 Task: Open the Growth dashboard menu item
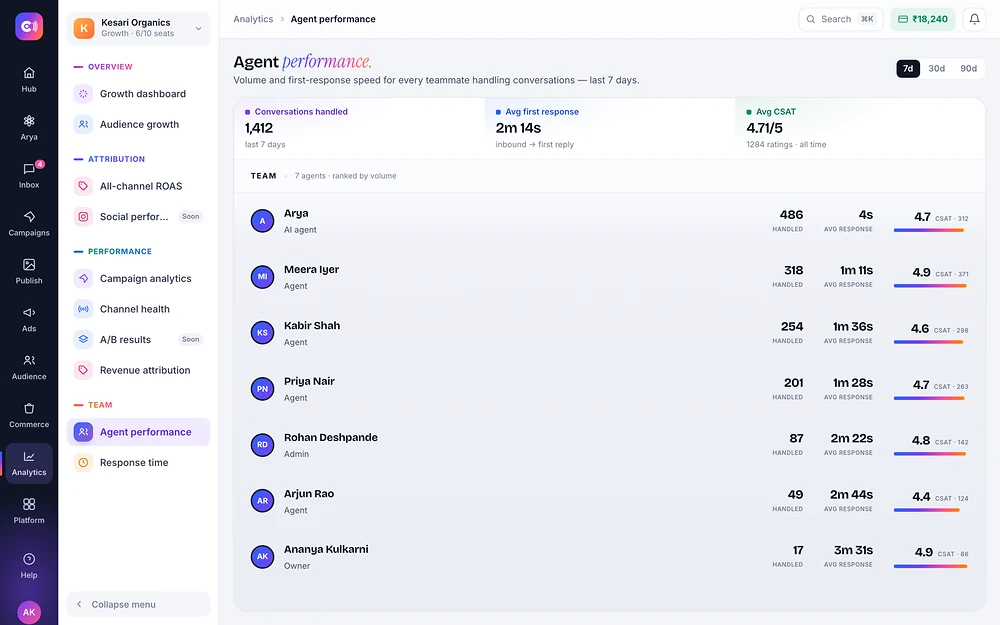pyautogui.click(x=138, y=94)
